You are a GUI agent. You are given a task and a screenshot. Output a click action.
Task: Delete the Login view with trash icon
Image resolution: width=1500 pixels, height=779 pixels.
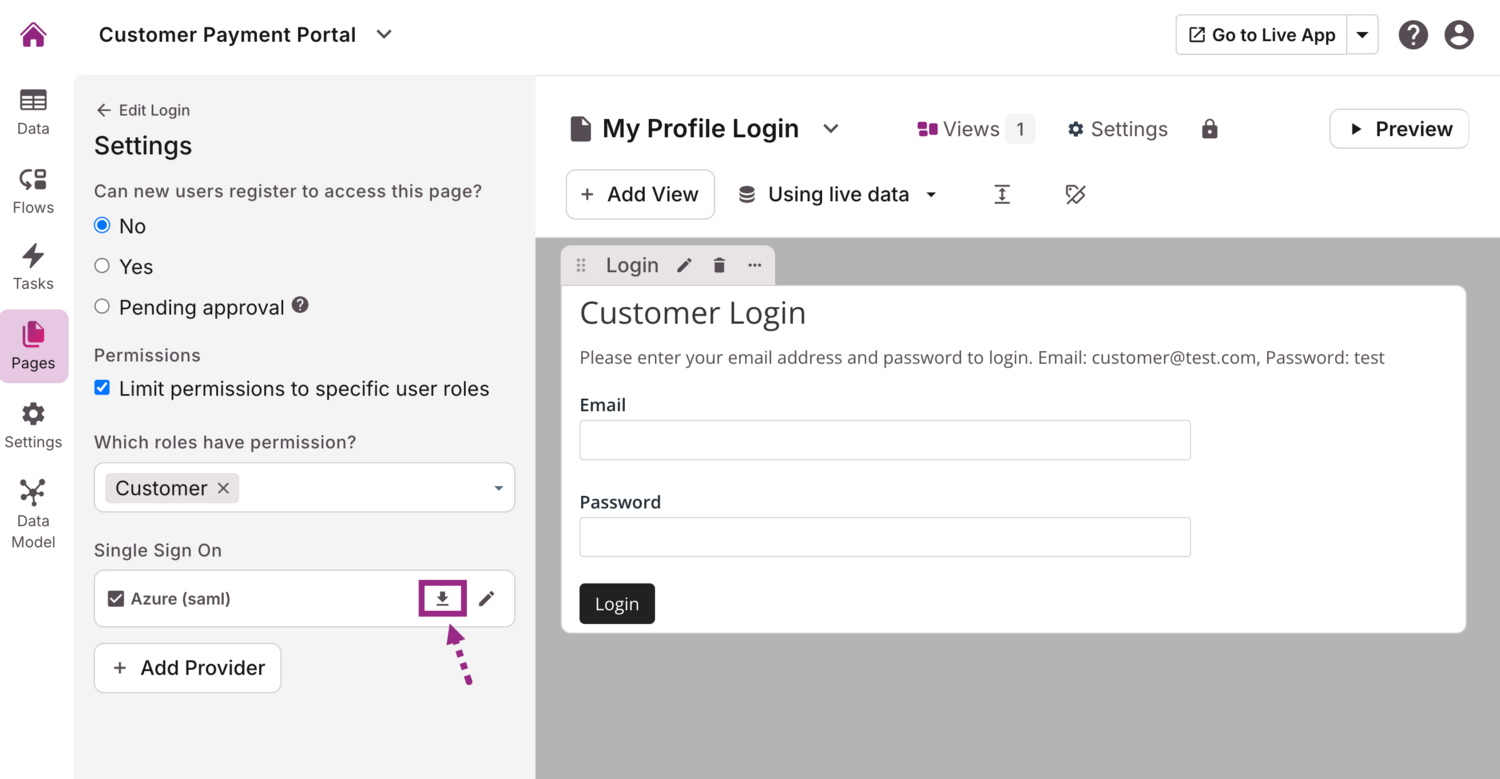tap(719, 265)
